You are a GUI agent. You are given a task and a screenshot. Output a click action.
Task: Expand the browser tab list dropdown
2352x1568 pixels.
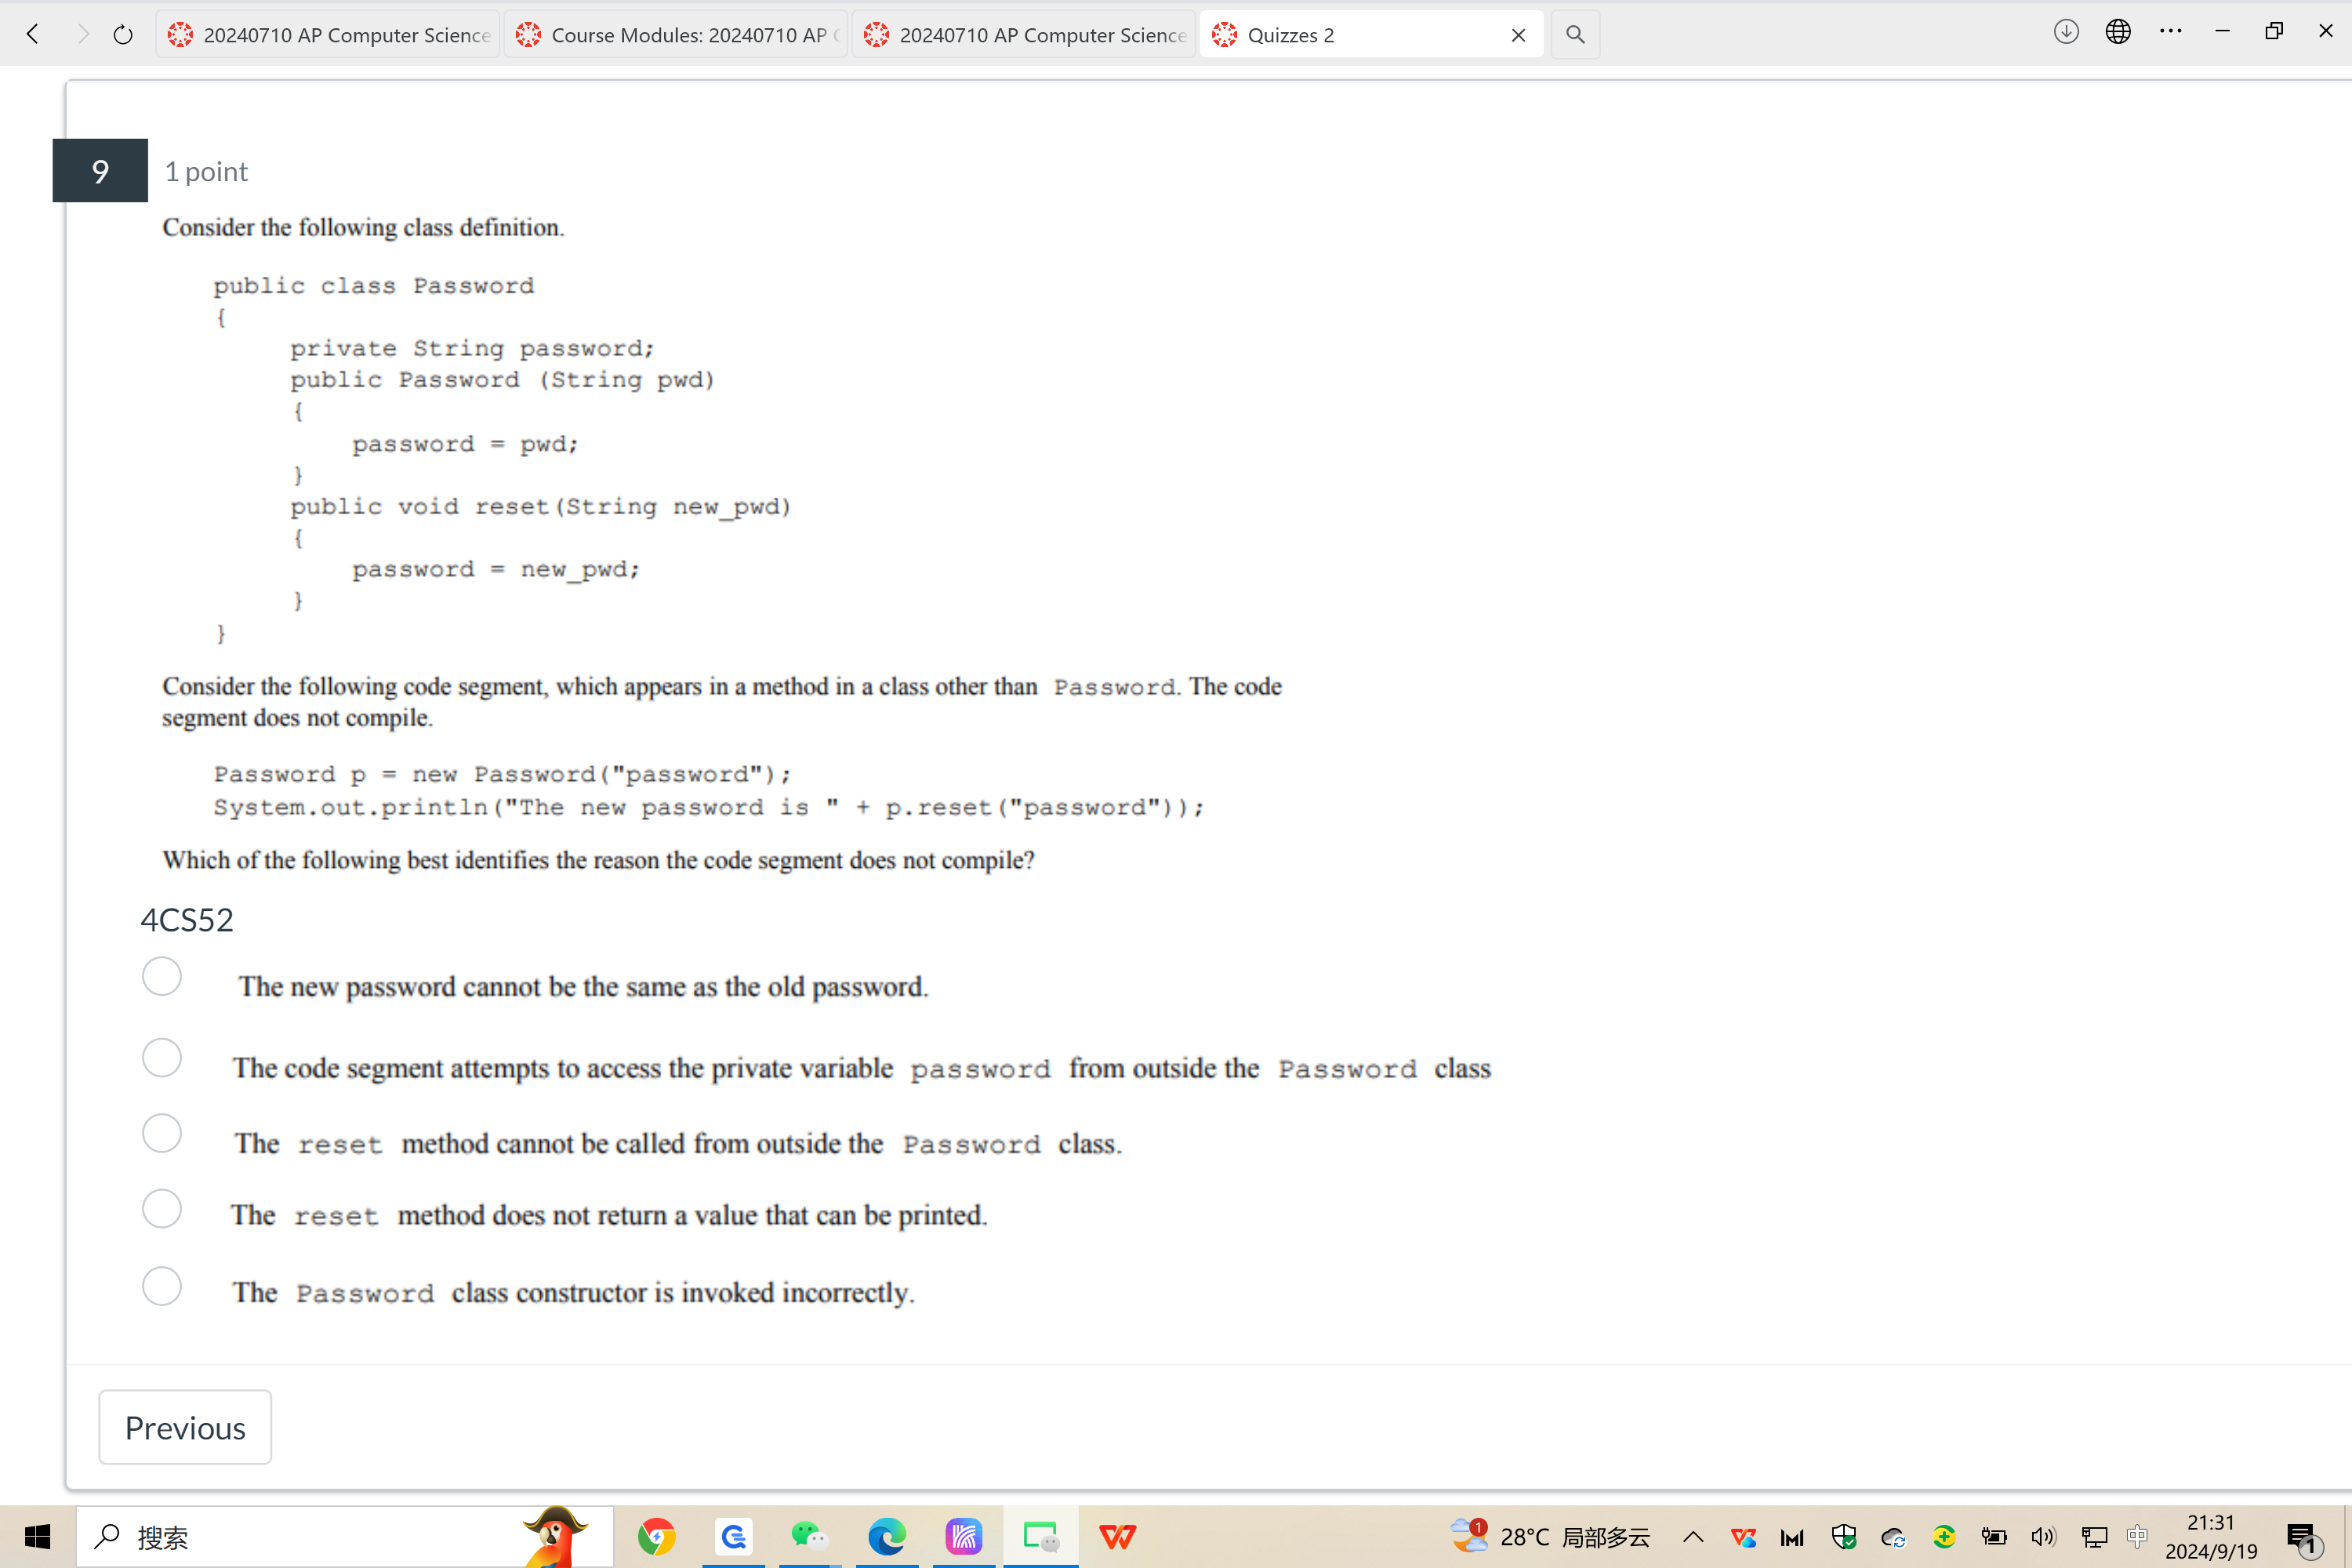(x=1575, y=33)
